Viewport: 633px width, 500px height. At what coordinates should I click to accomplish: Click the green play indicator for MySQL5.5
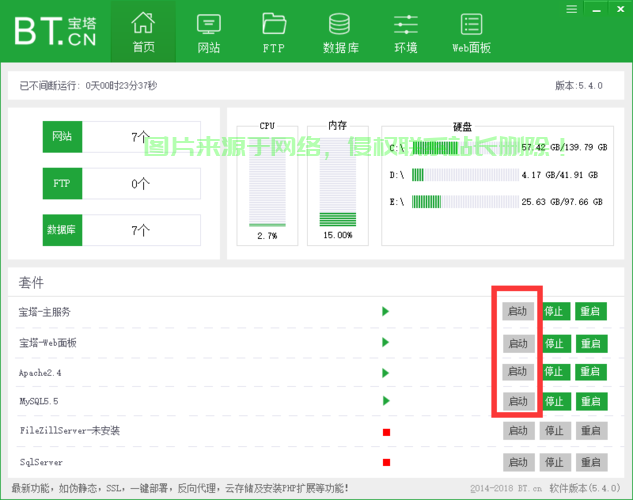(x=386, y=401)
